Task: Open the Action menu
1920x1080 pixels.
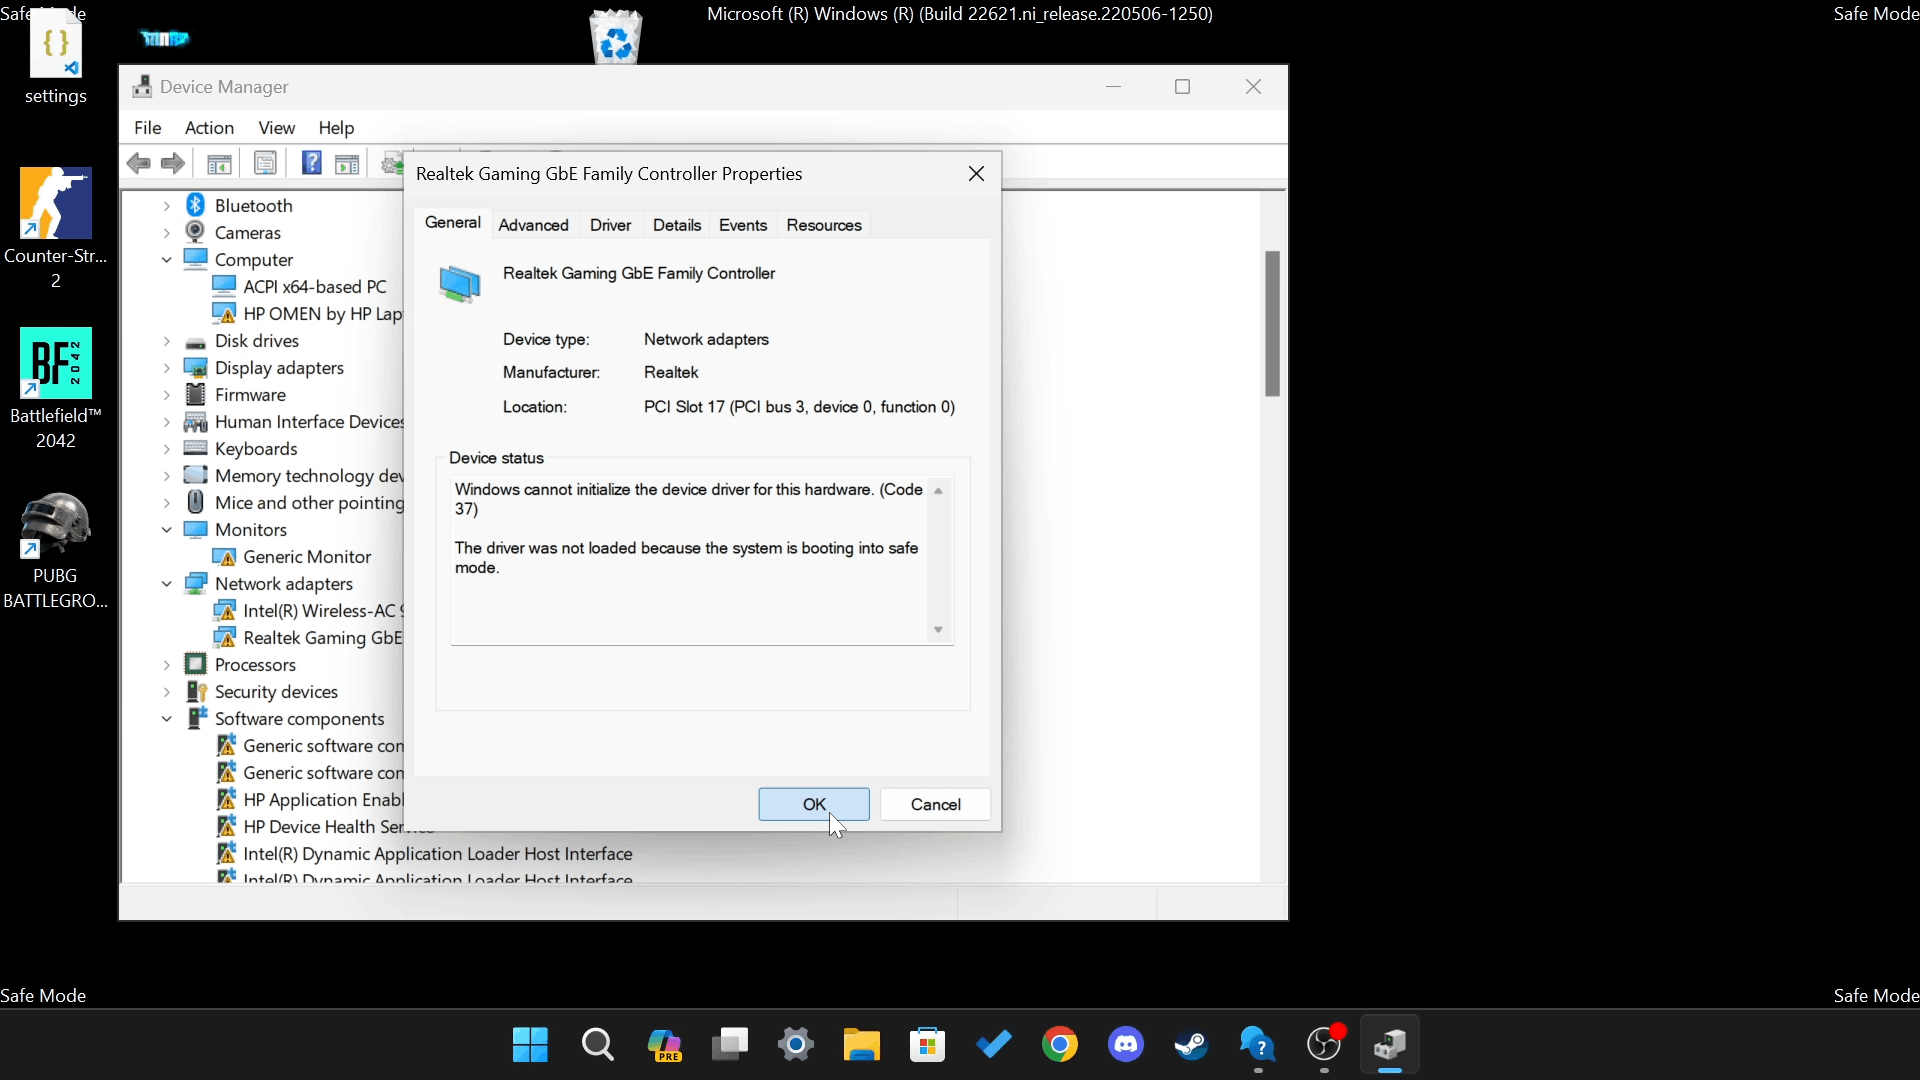Action: pos(209,128)
